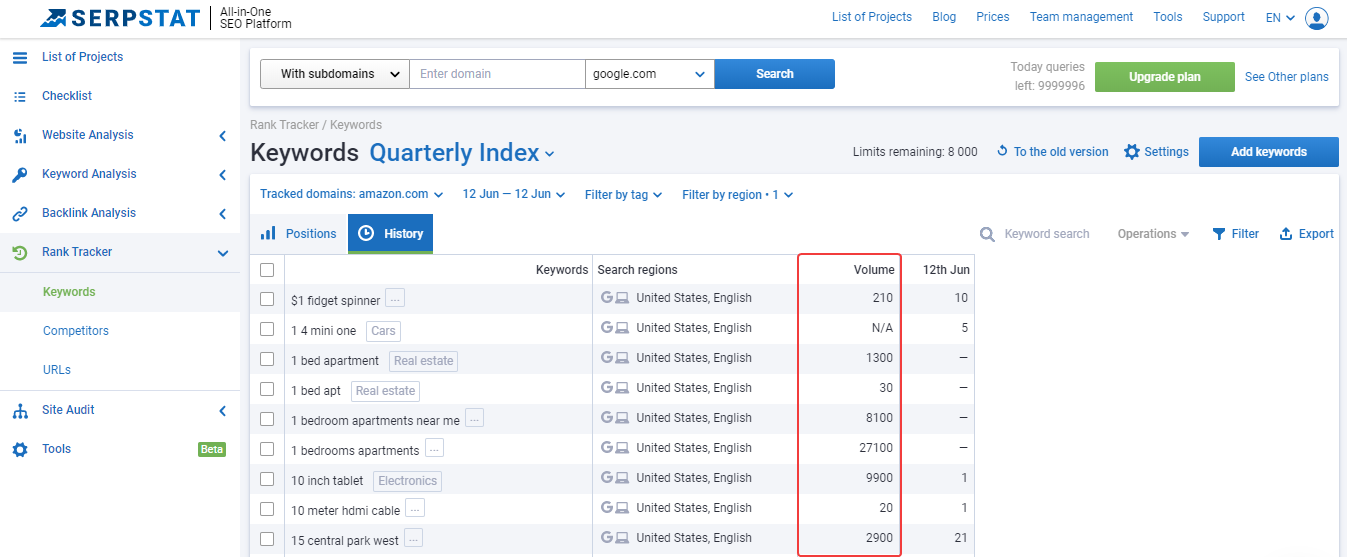Click the Site Audit hierarchy icon
The width and height of the screenshot is (1347, 557).
pyautogui.click(x=20, y=410)
